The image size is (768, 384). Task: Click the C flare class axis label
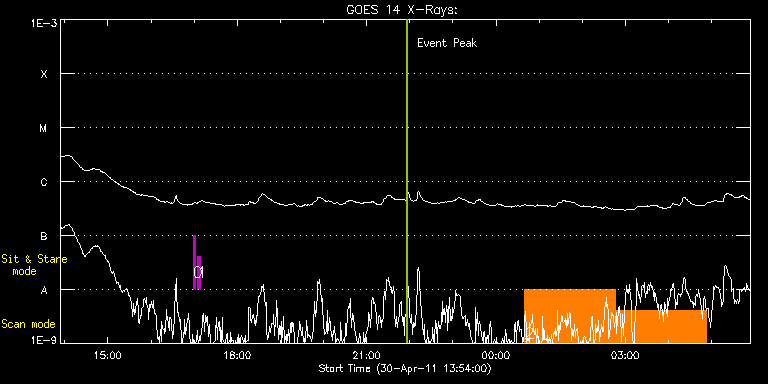tap(44, 182)
